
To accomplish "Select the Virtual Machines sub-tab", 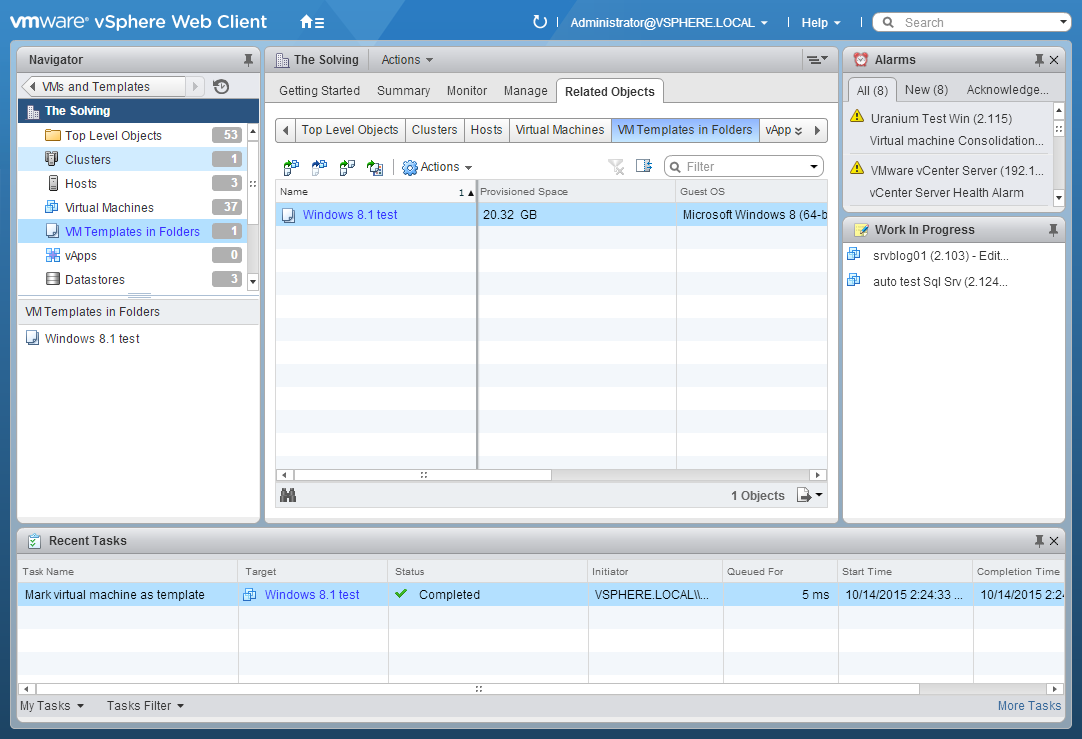I will tap(560, 130).
